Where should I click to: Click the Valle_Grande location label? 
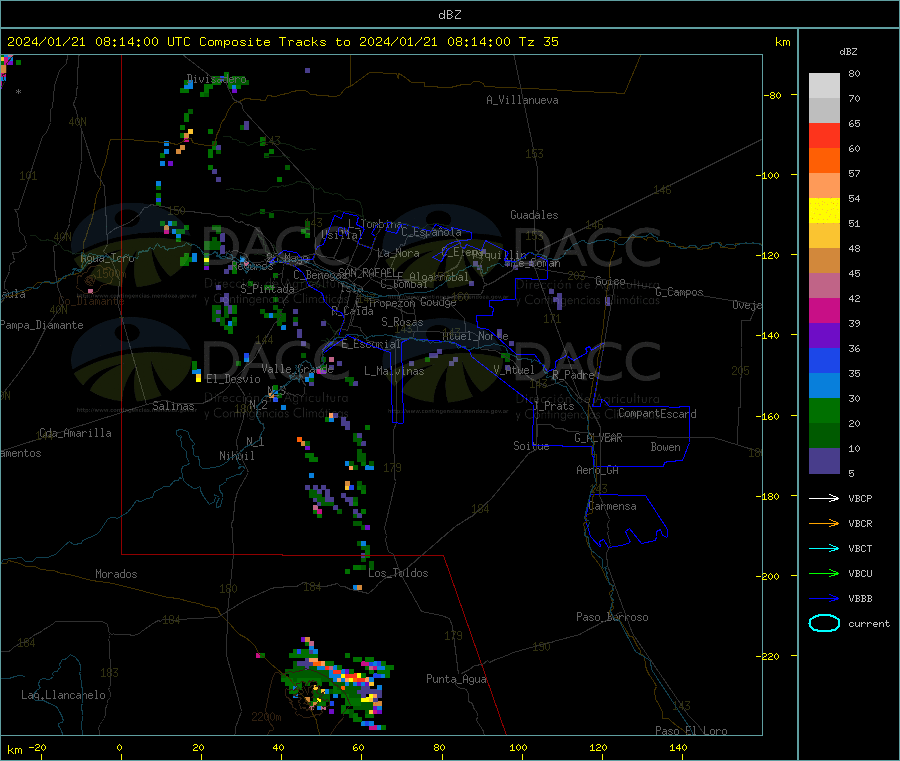coord(297,368)
